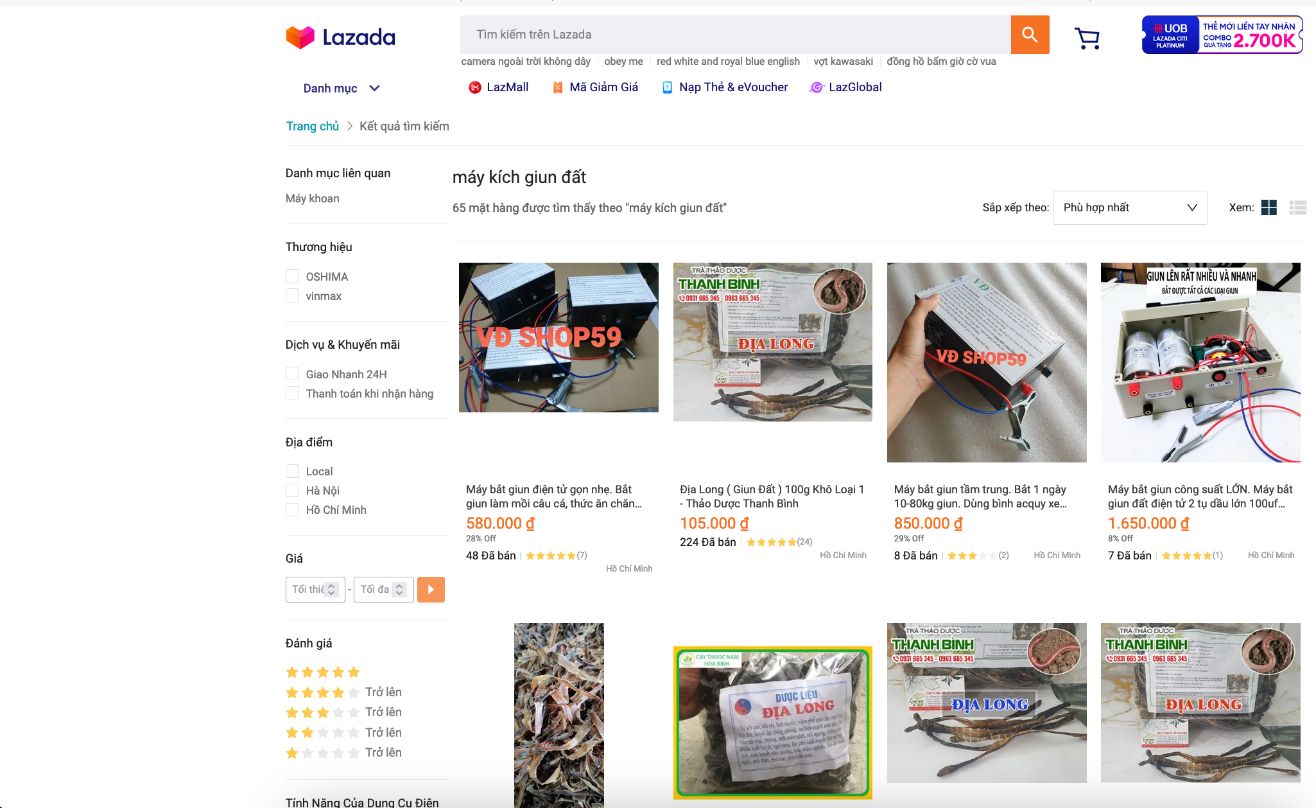
Task: Open Mã Giảm Giá menu item
Action: 595,87
